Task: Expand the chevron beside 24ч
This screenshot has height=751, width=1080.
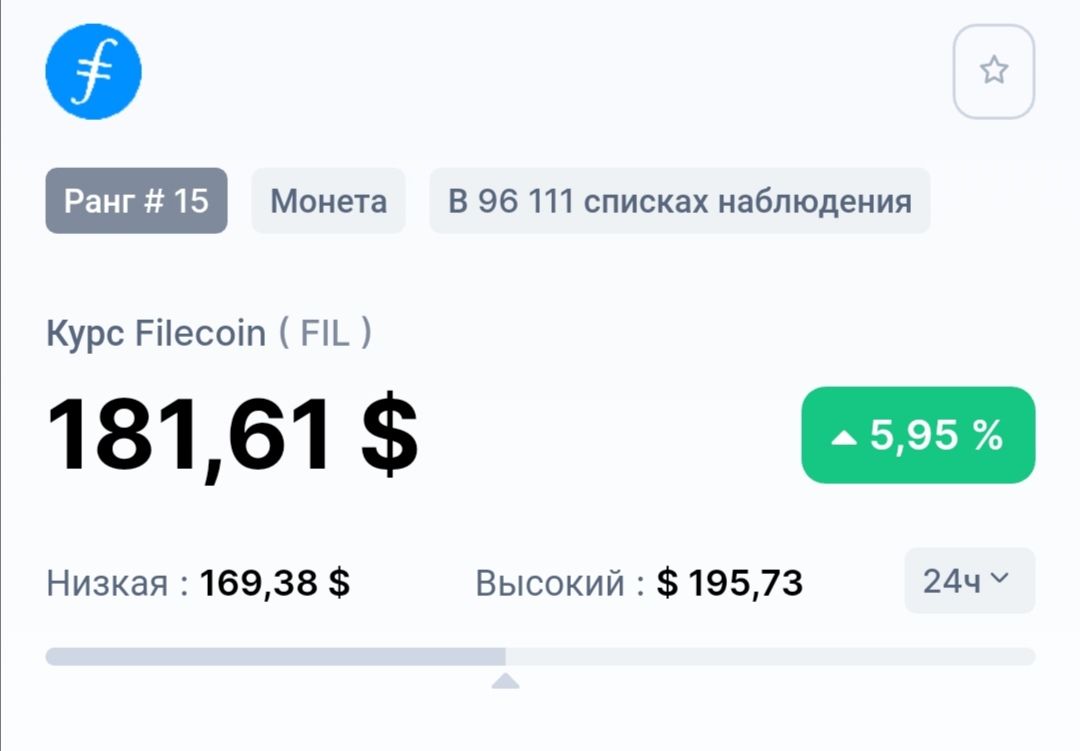Action: coord(999,579)
